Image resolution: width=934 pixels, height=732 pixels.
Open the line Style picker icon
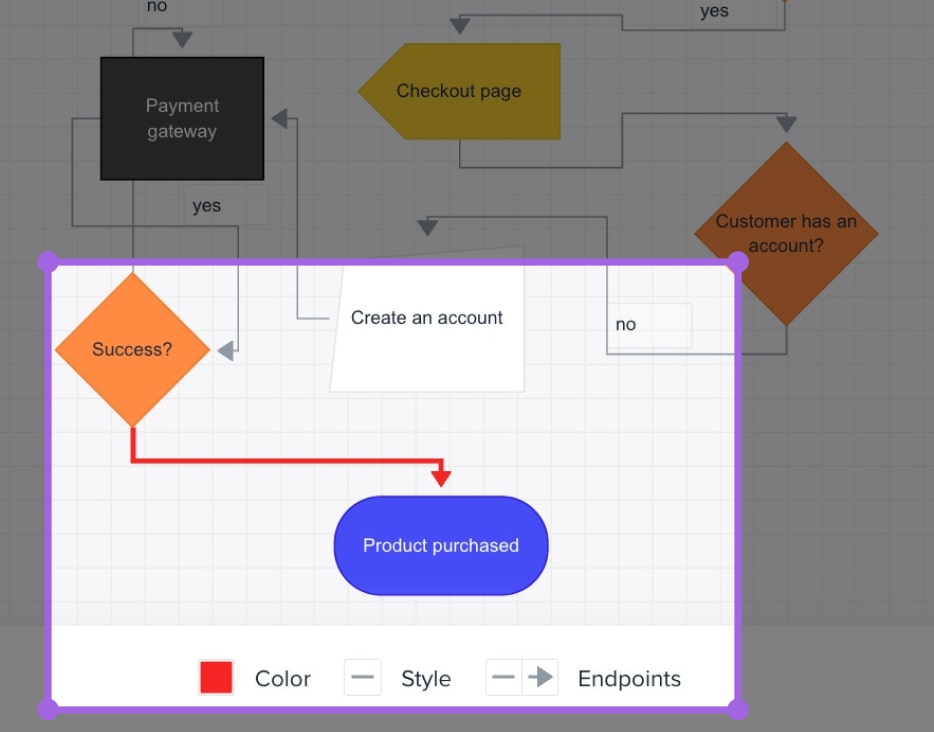click(363, 678)
